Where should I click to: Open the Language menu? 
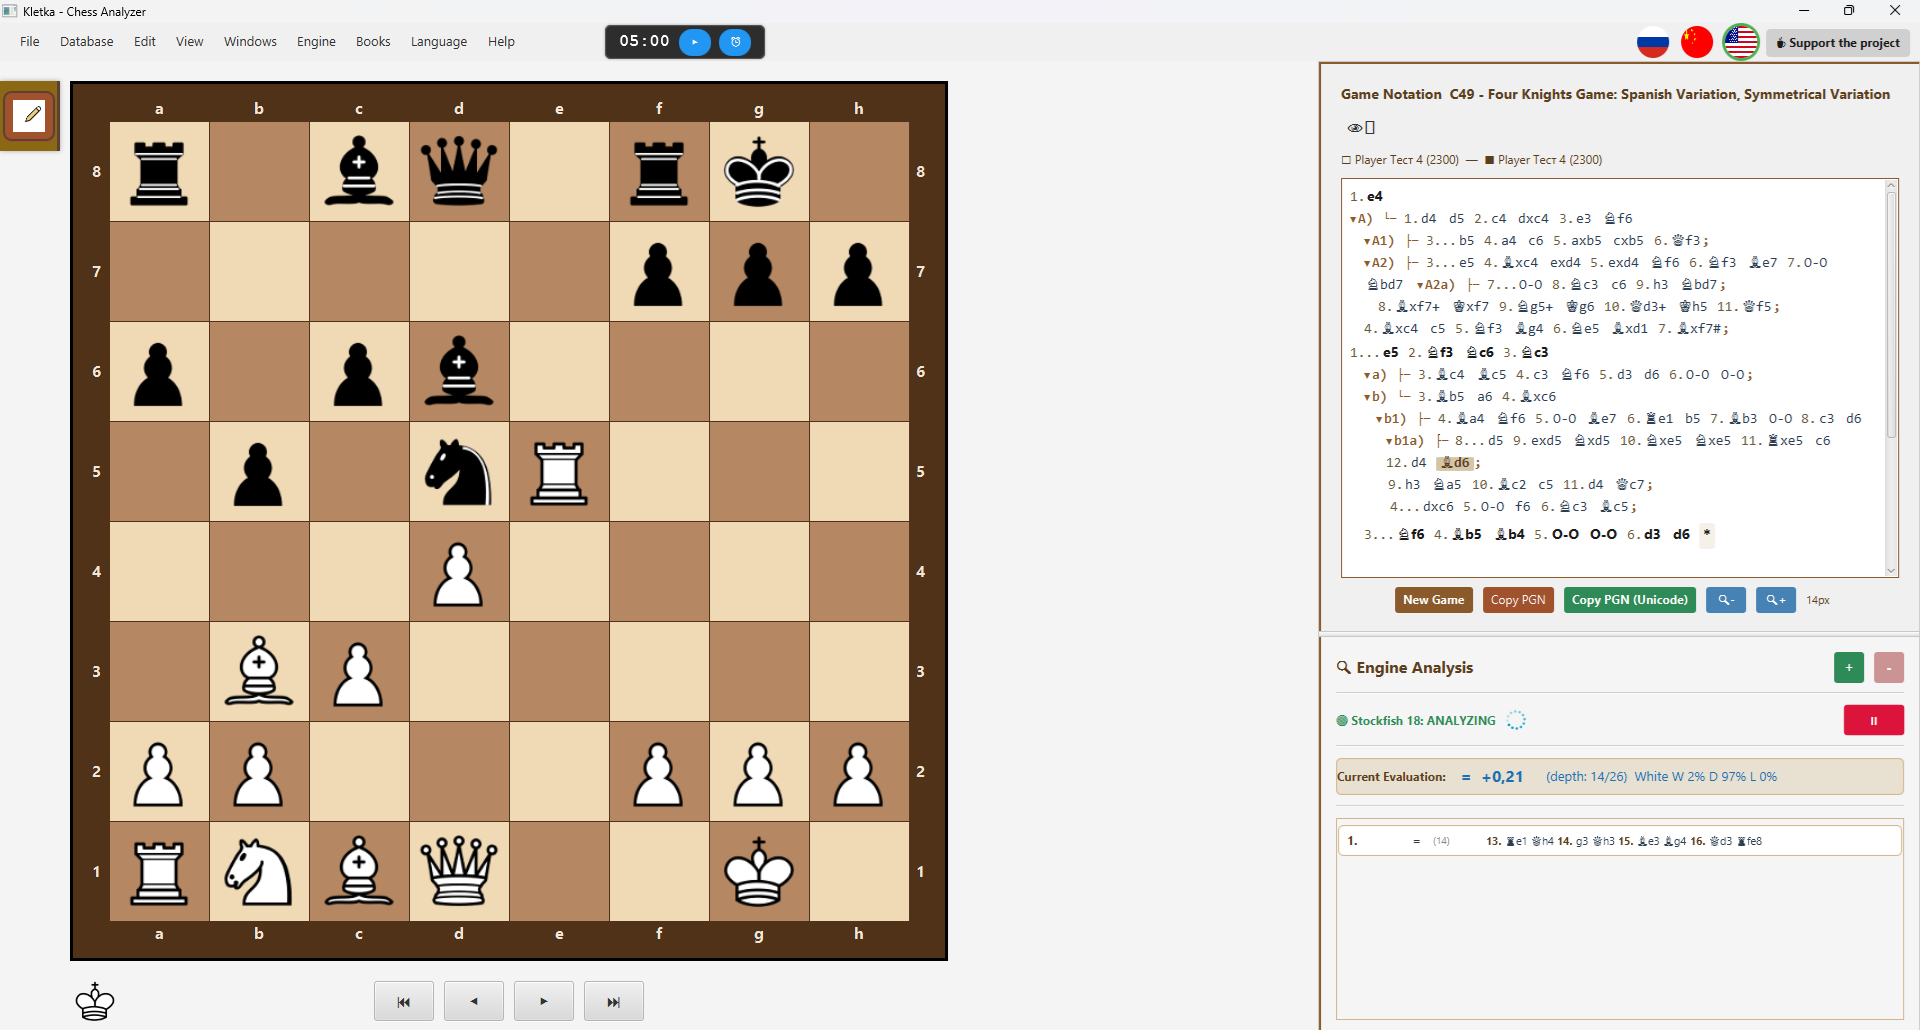439,42
